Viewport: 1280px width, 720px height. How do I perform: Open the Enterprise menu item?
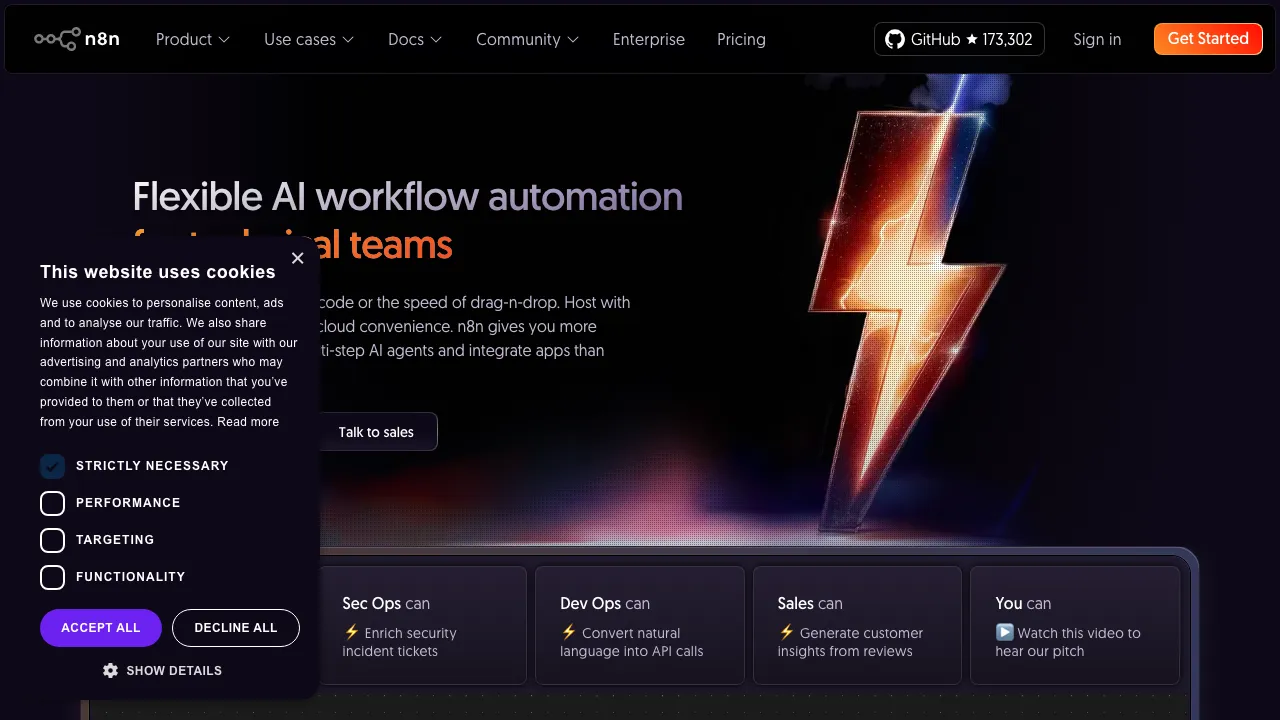[648, 39]
